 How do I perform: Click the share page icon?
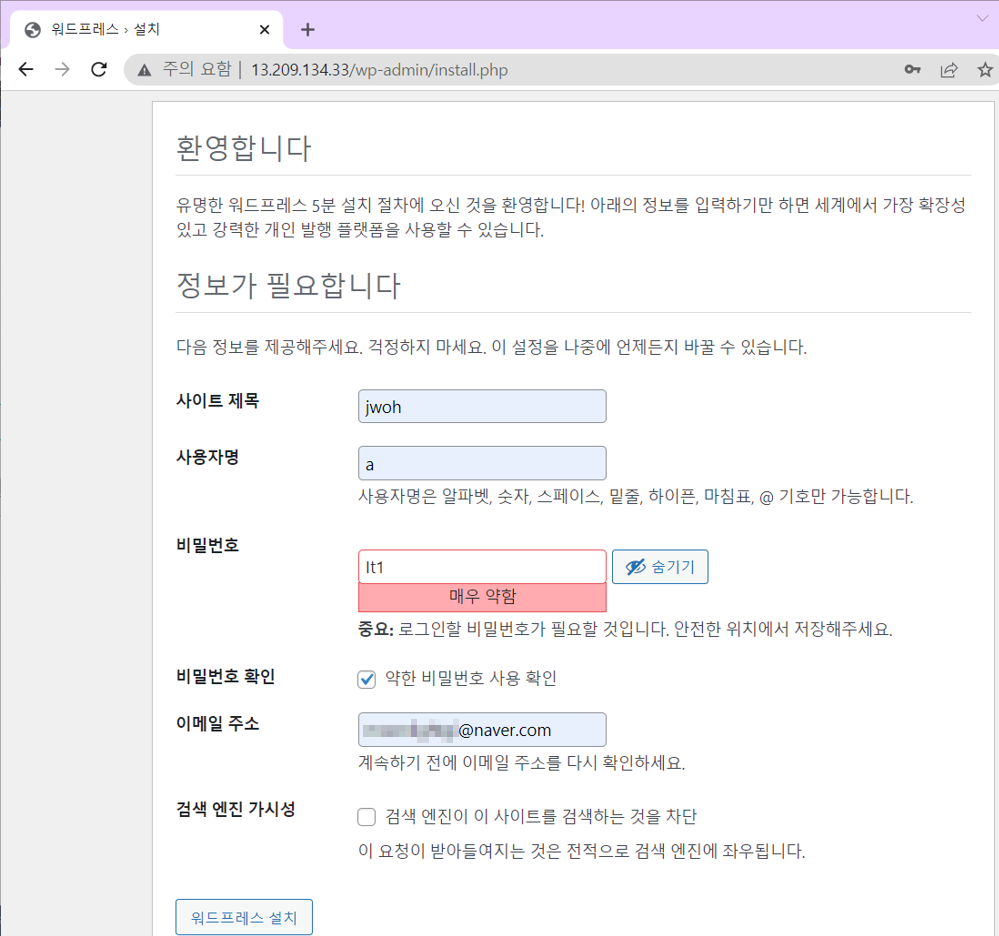click(949, 69)
